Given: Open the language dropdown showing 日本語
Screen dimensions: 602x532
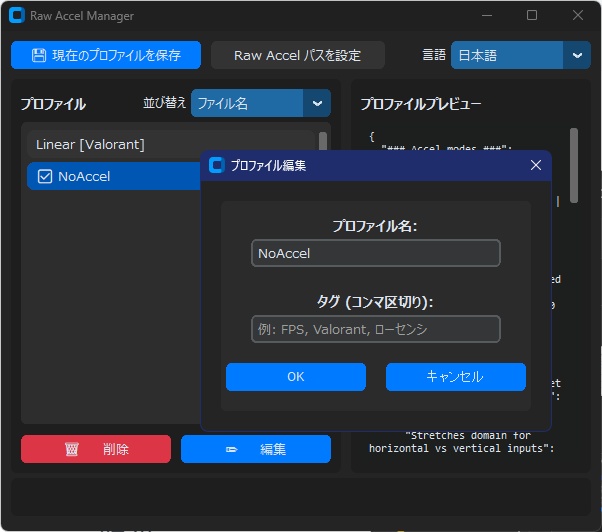Looking at the screenshot, I should pos(520,55).
